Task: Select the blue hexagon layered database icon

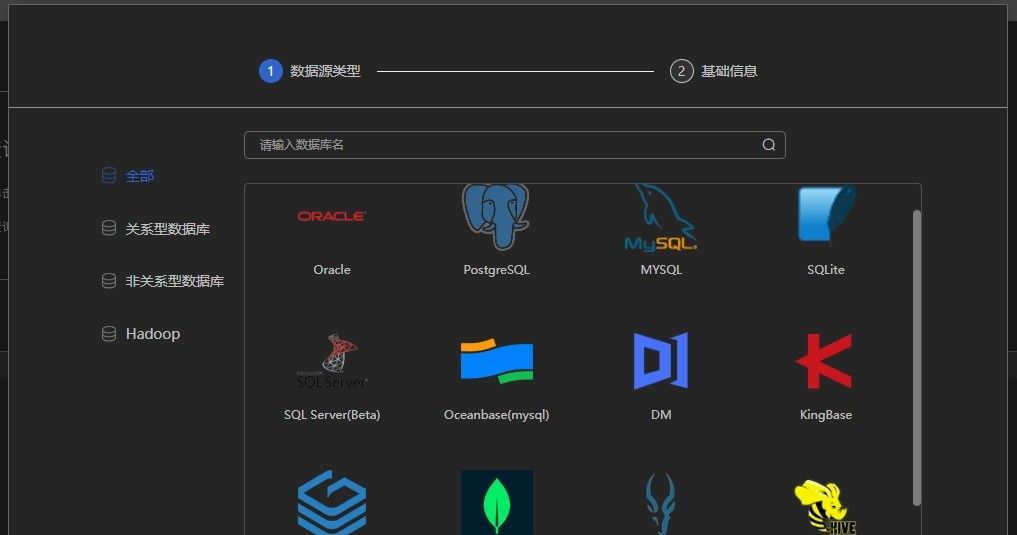Action: (x=332, y=503)
